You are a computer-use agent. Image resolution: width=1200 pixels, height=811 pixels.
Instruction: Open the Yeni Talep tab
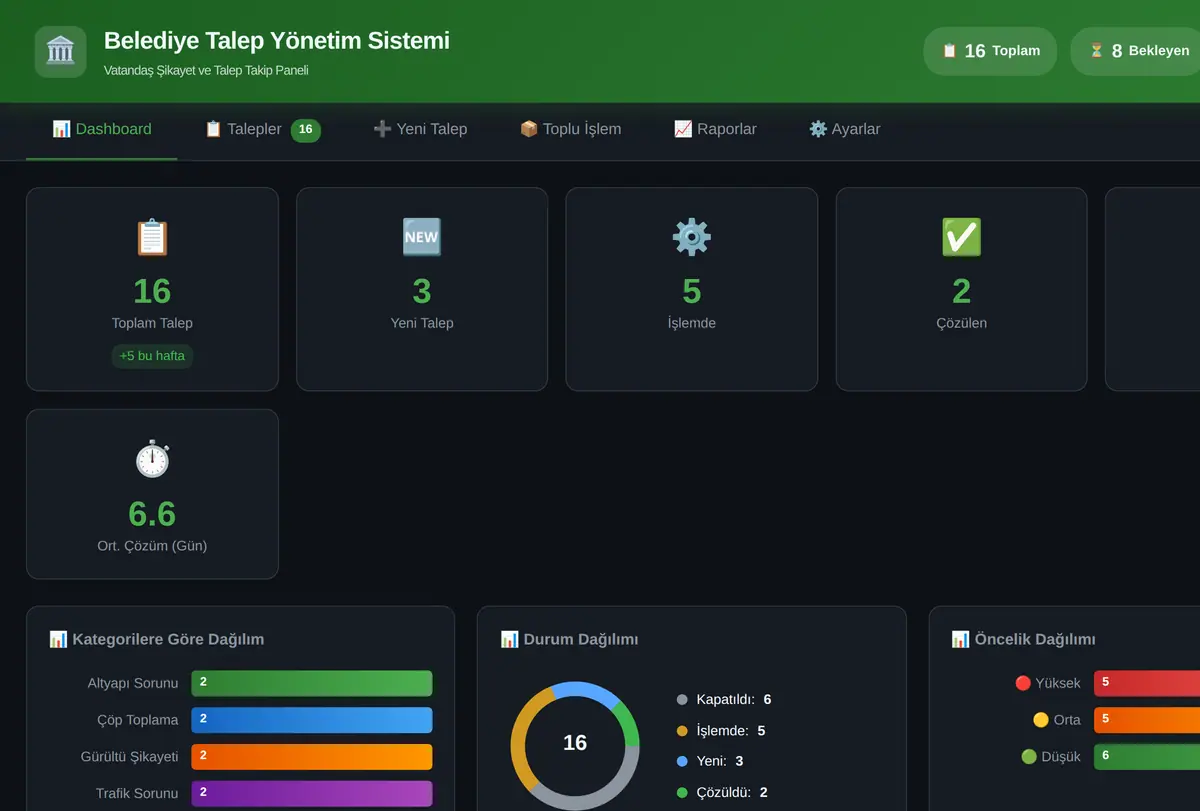420,129
